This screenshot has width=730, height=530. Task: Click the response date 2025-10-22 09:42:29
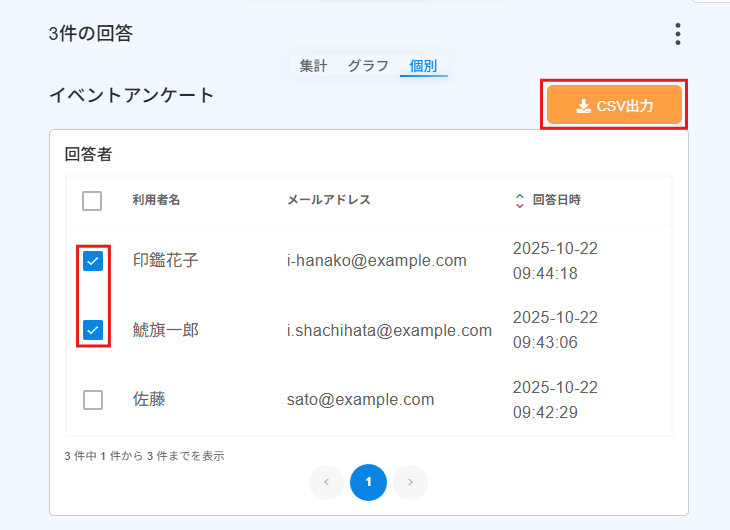click(x=555, y=400)
